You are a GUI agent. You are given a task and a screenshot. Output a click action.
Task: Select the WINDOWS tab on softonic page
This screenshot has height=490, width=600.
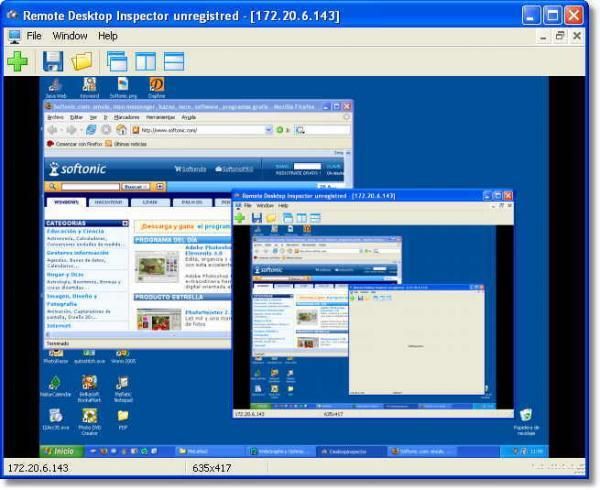coord(66,202)
